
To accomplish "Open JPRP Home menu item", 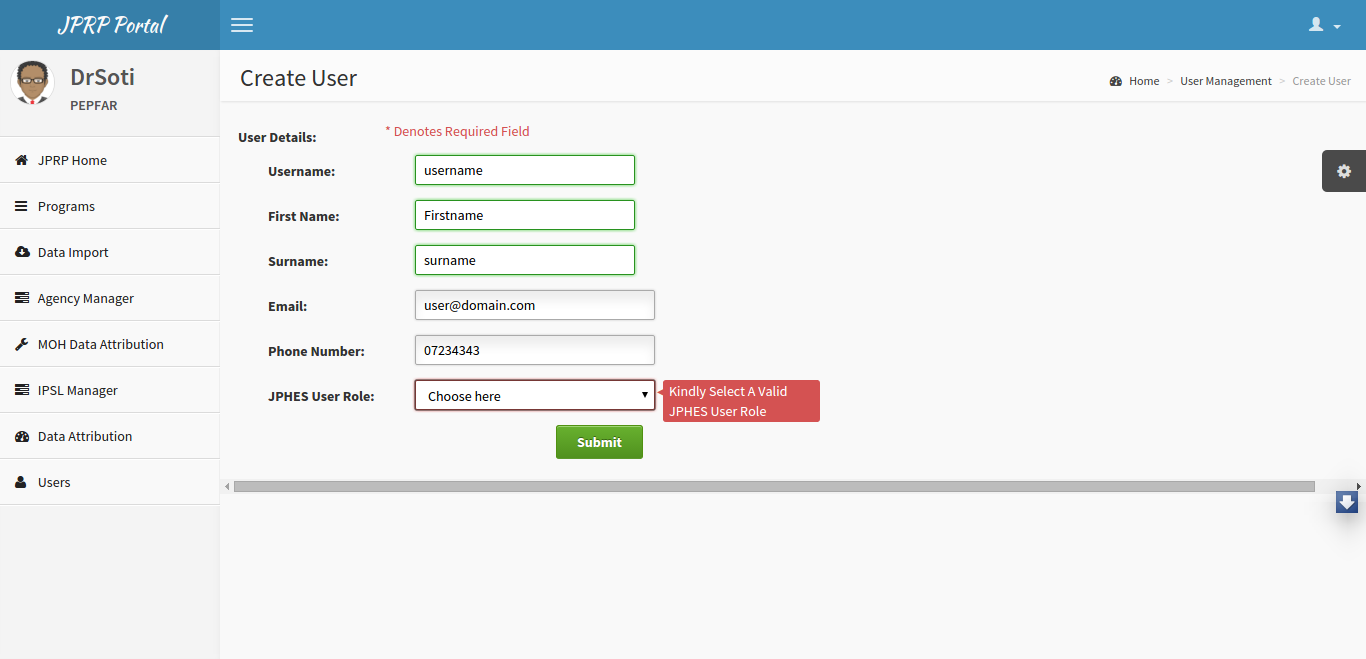I will pos(109,160).
